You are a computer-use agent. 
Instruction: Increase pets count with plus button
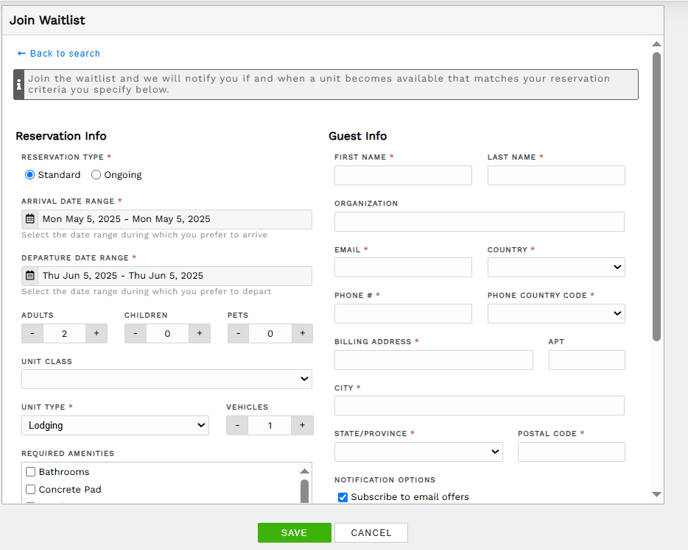[302, 333]
